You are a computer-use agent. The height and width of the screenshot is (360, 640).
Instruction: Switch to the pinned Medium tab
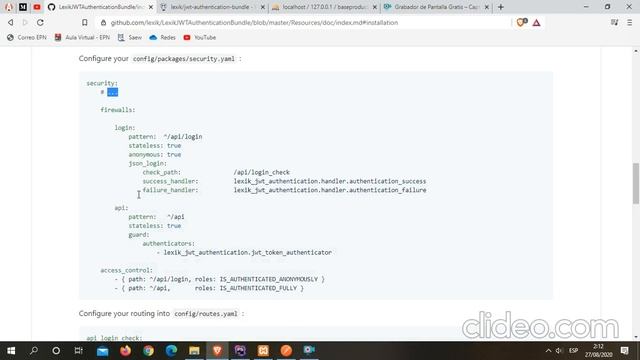pyautogui.click(x=23, y=7)
